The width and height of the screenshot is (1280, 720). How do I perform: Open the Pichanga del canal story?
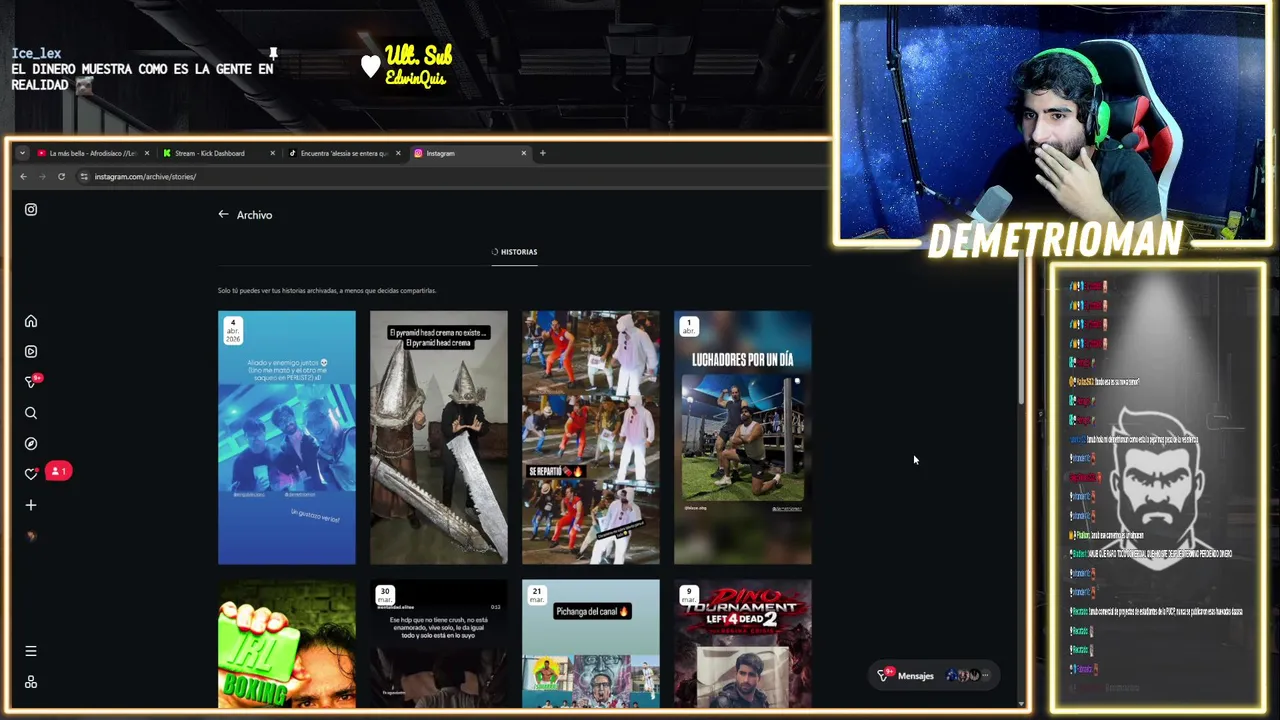point(591,644)
